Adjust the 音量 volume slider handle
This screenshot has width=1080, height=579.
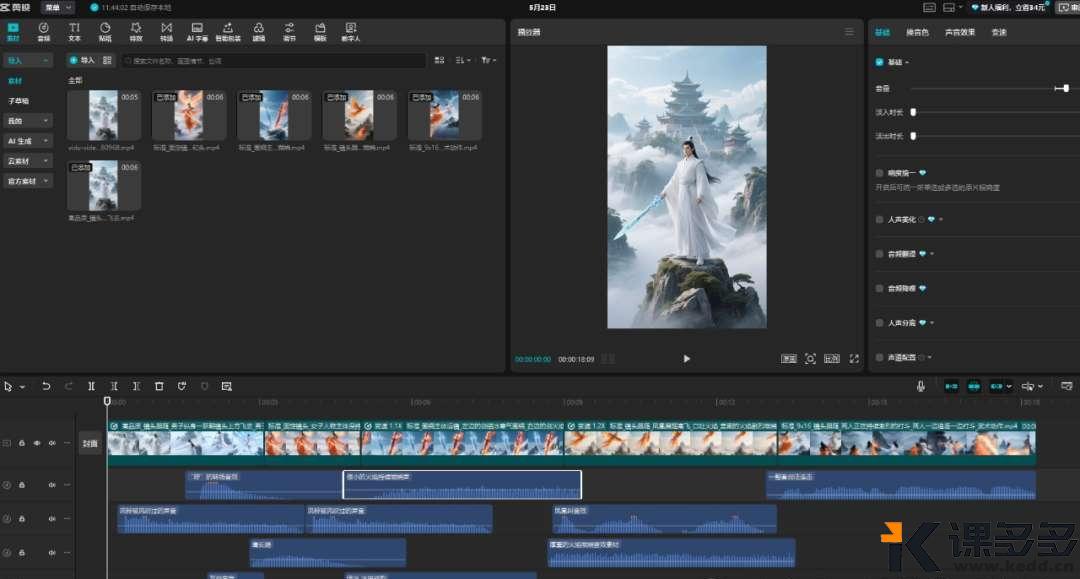[1066, 88]
